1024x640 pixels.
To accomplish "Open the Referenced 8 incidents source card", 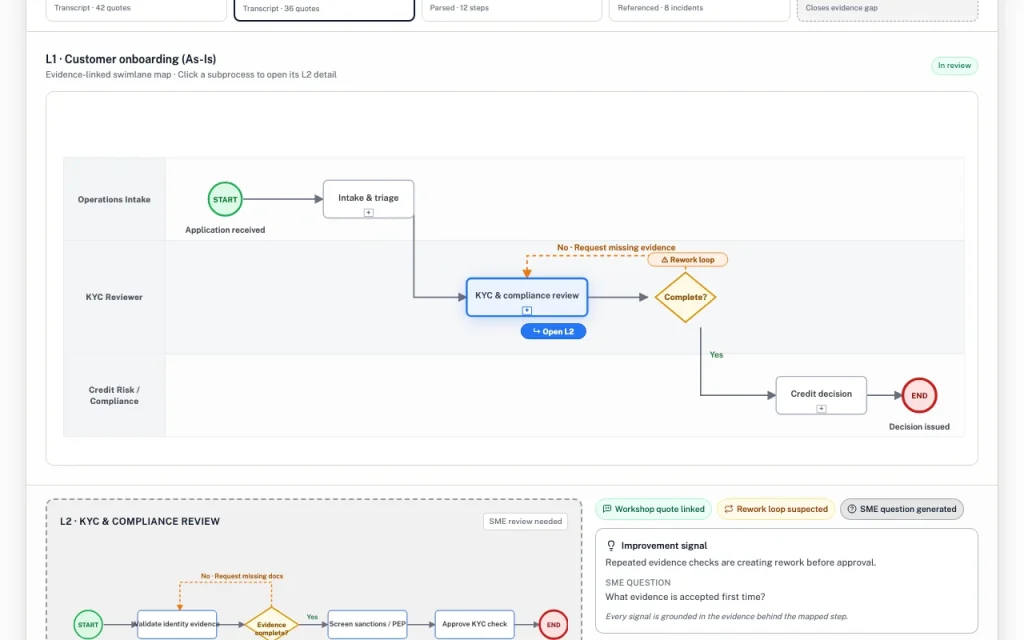I will pos(699,9).
